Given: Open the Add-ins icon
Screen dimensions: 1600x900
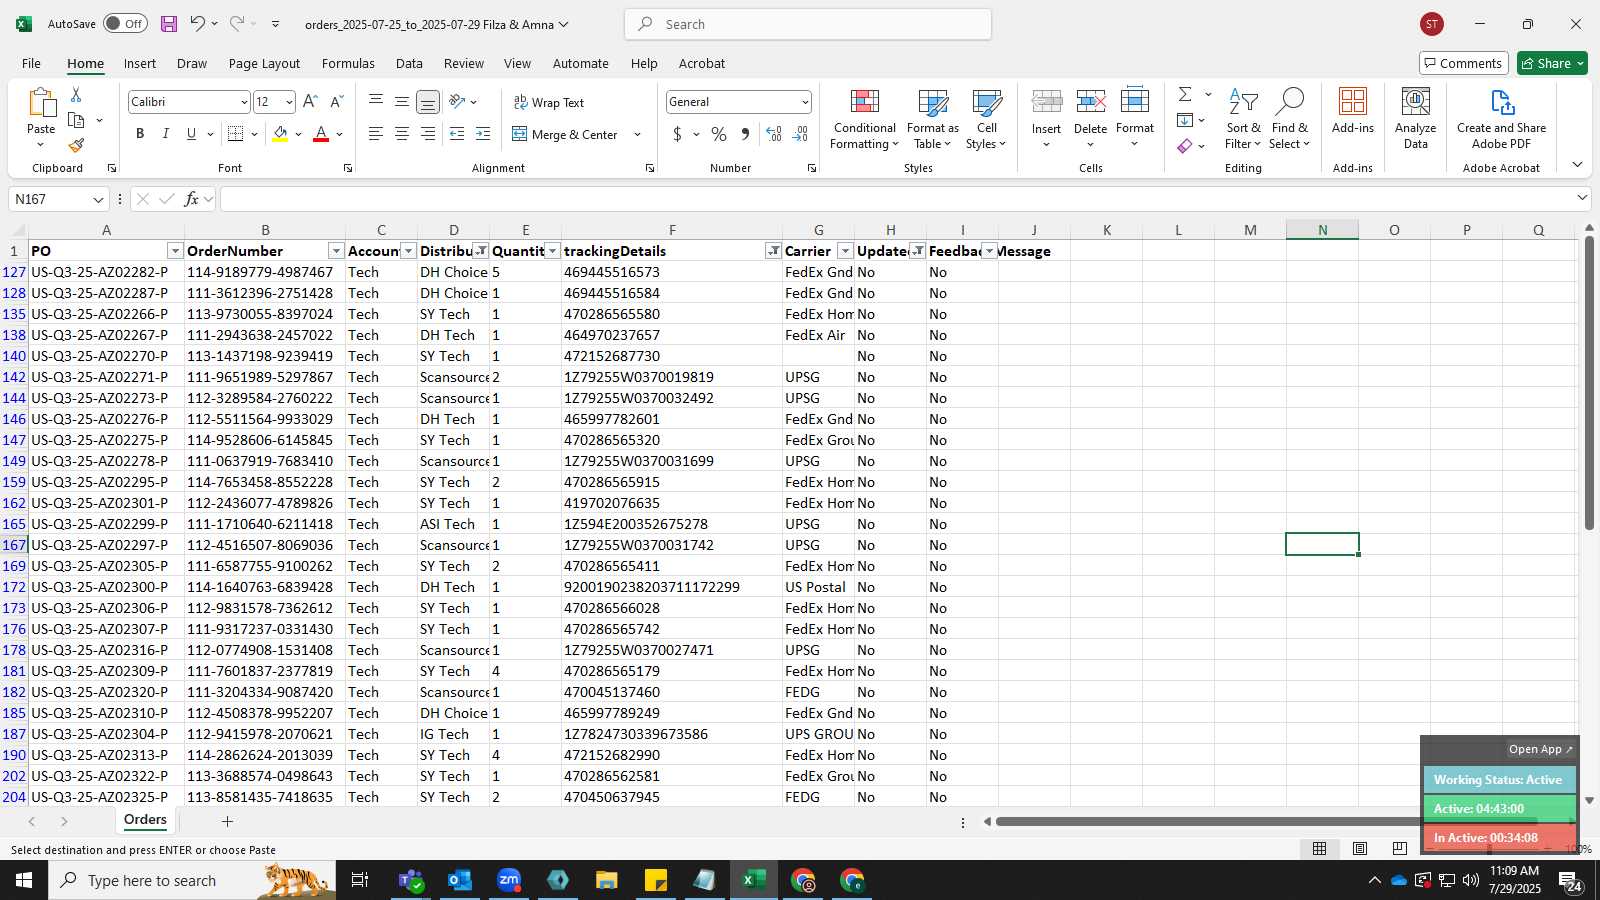Looking at the screenshot, I should (x=1353, y=110).
